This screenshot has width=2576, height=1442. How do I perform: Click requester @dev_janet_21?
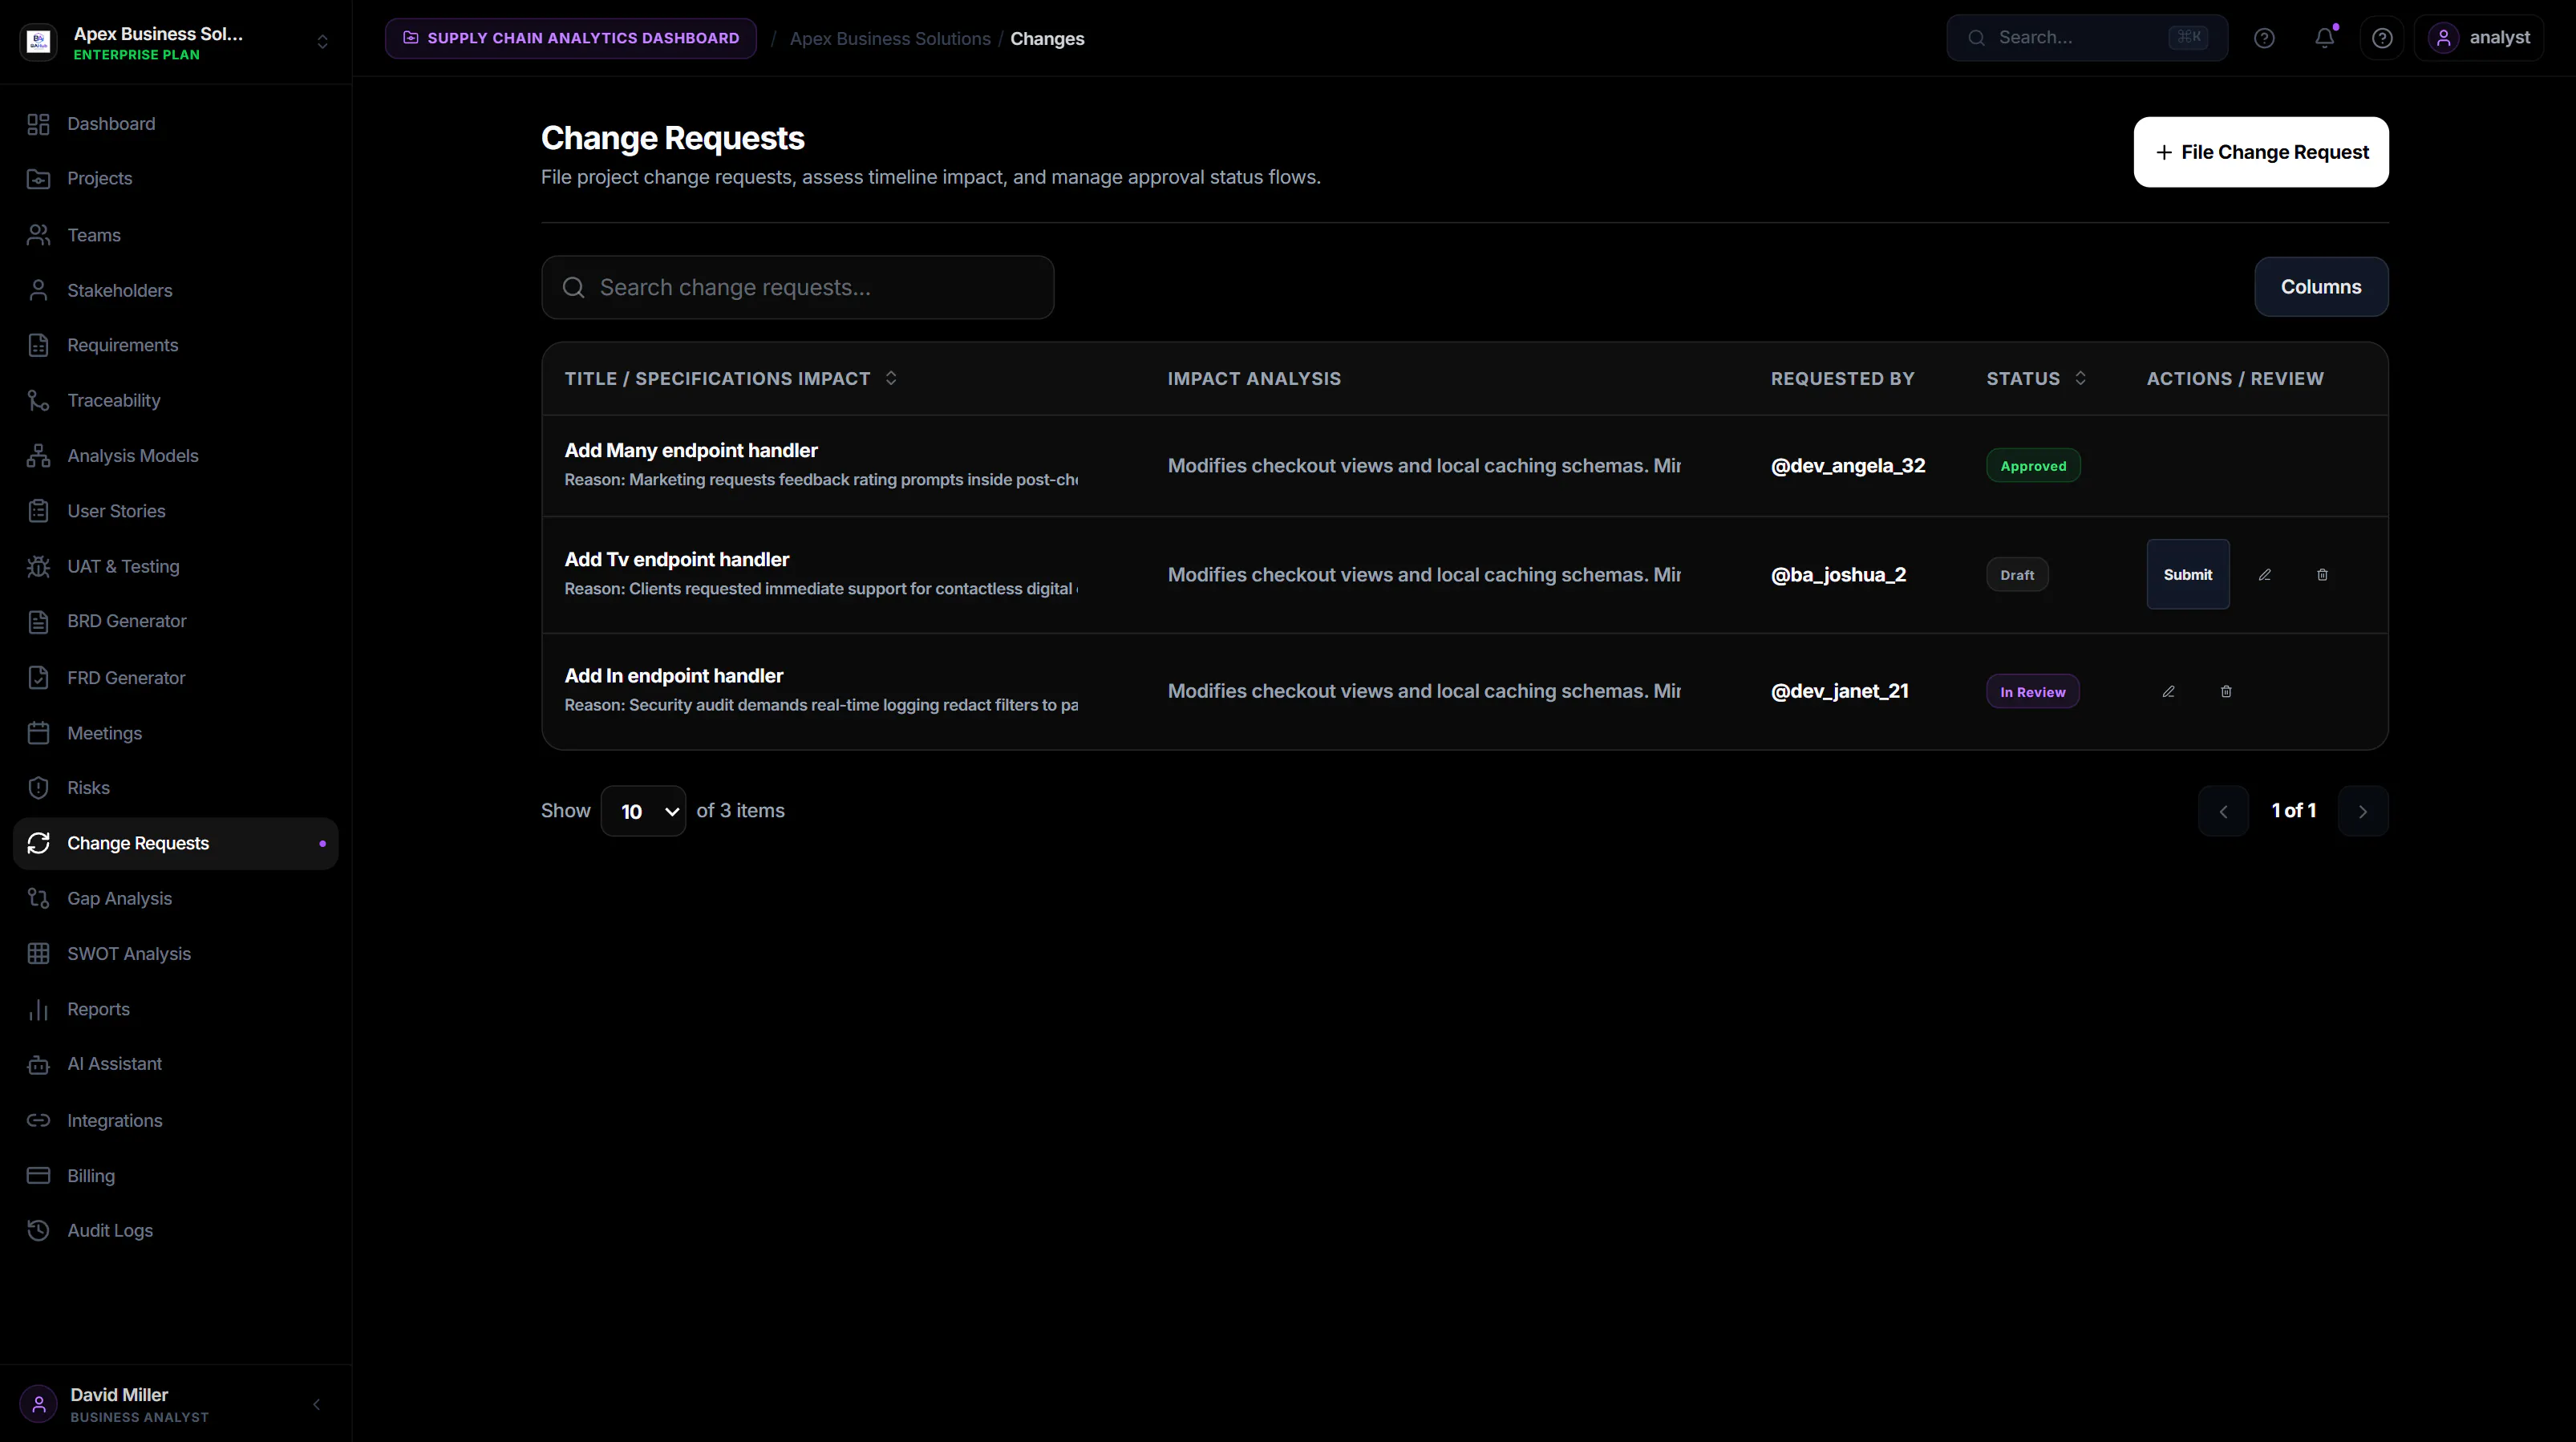[x=1840, y=692]
